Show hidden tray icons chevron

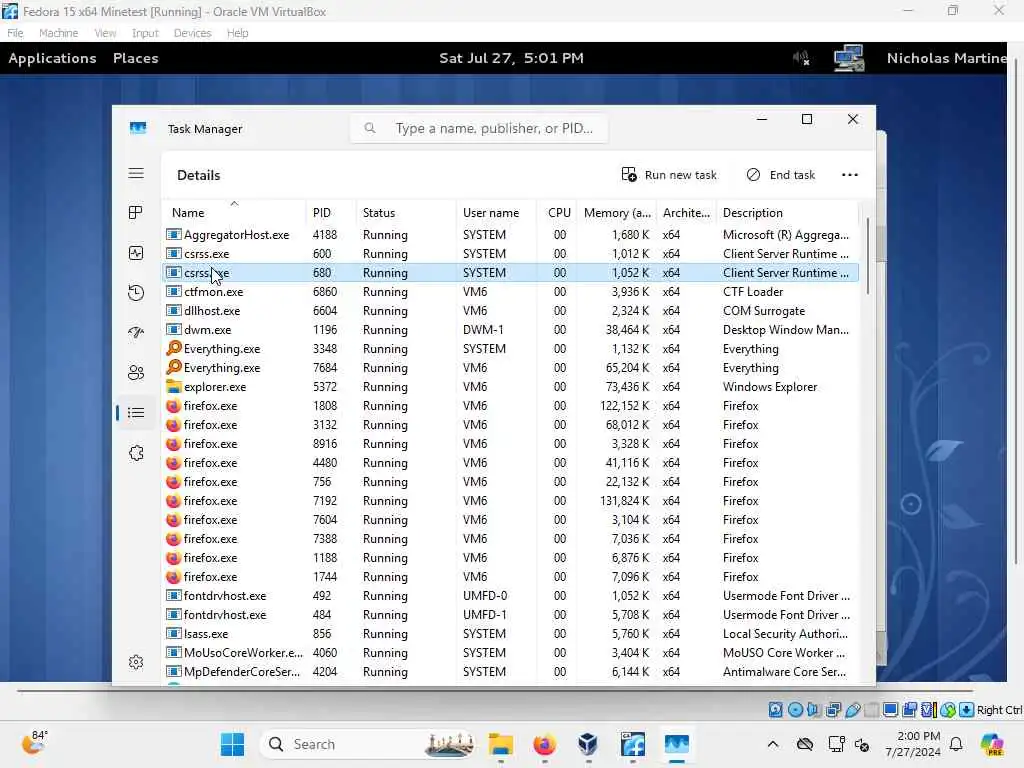point(773,744)
